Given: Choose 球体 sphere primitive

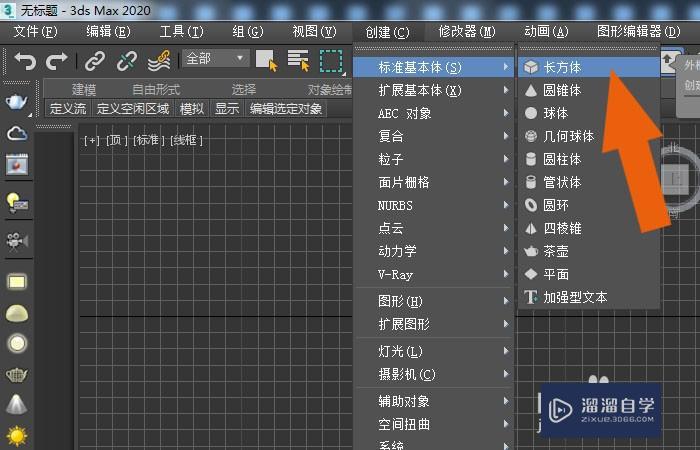Looking at the screenshot, I should click(x=589, y=113).
